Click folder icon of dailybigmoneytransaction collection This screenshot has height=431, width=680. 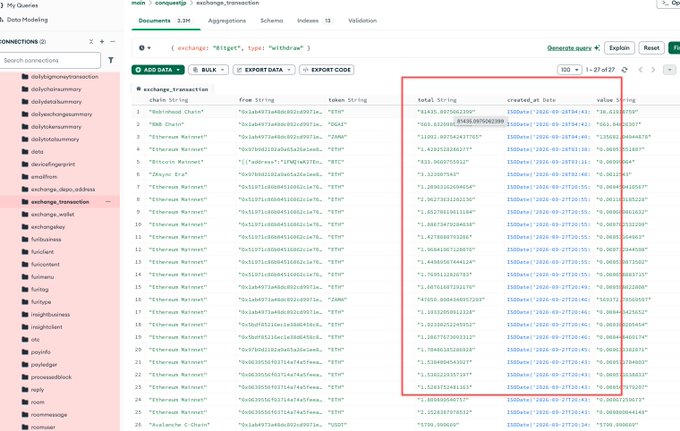pos(25,77)
